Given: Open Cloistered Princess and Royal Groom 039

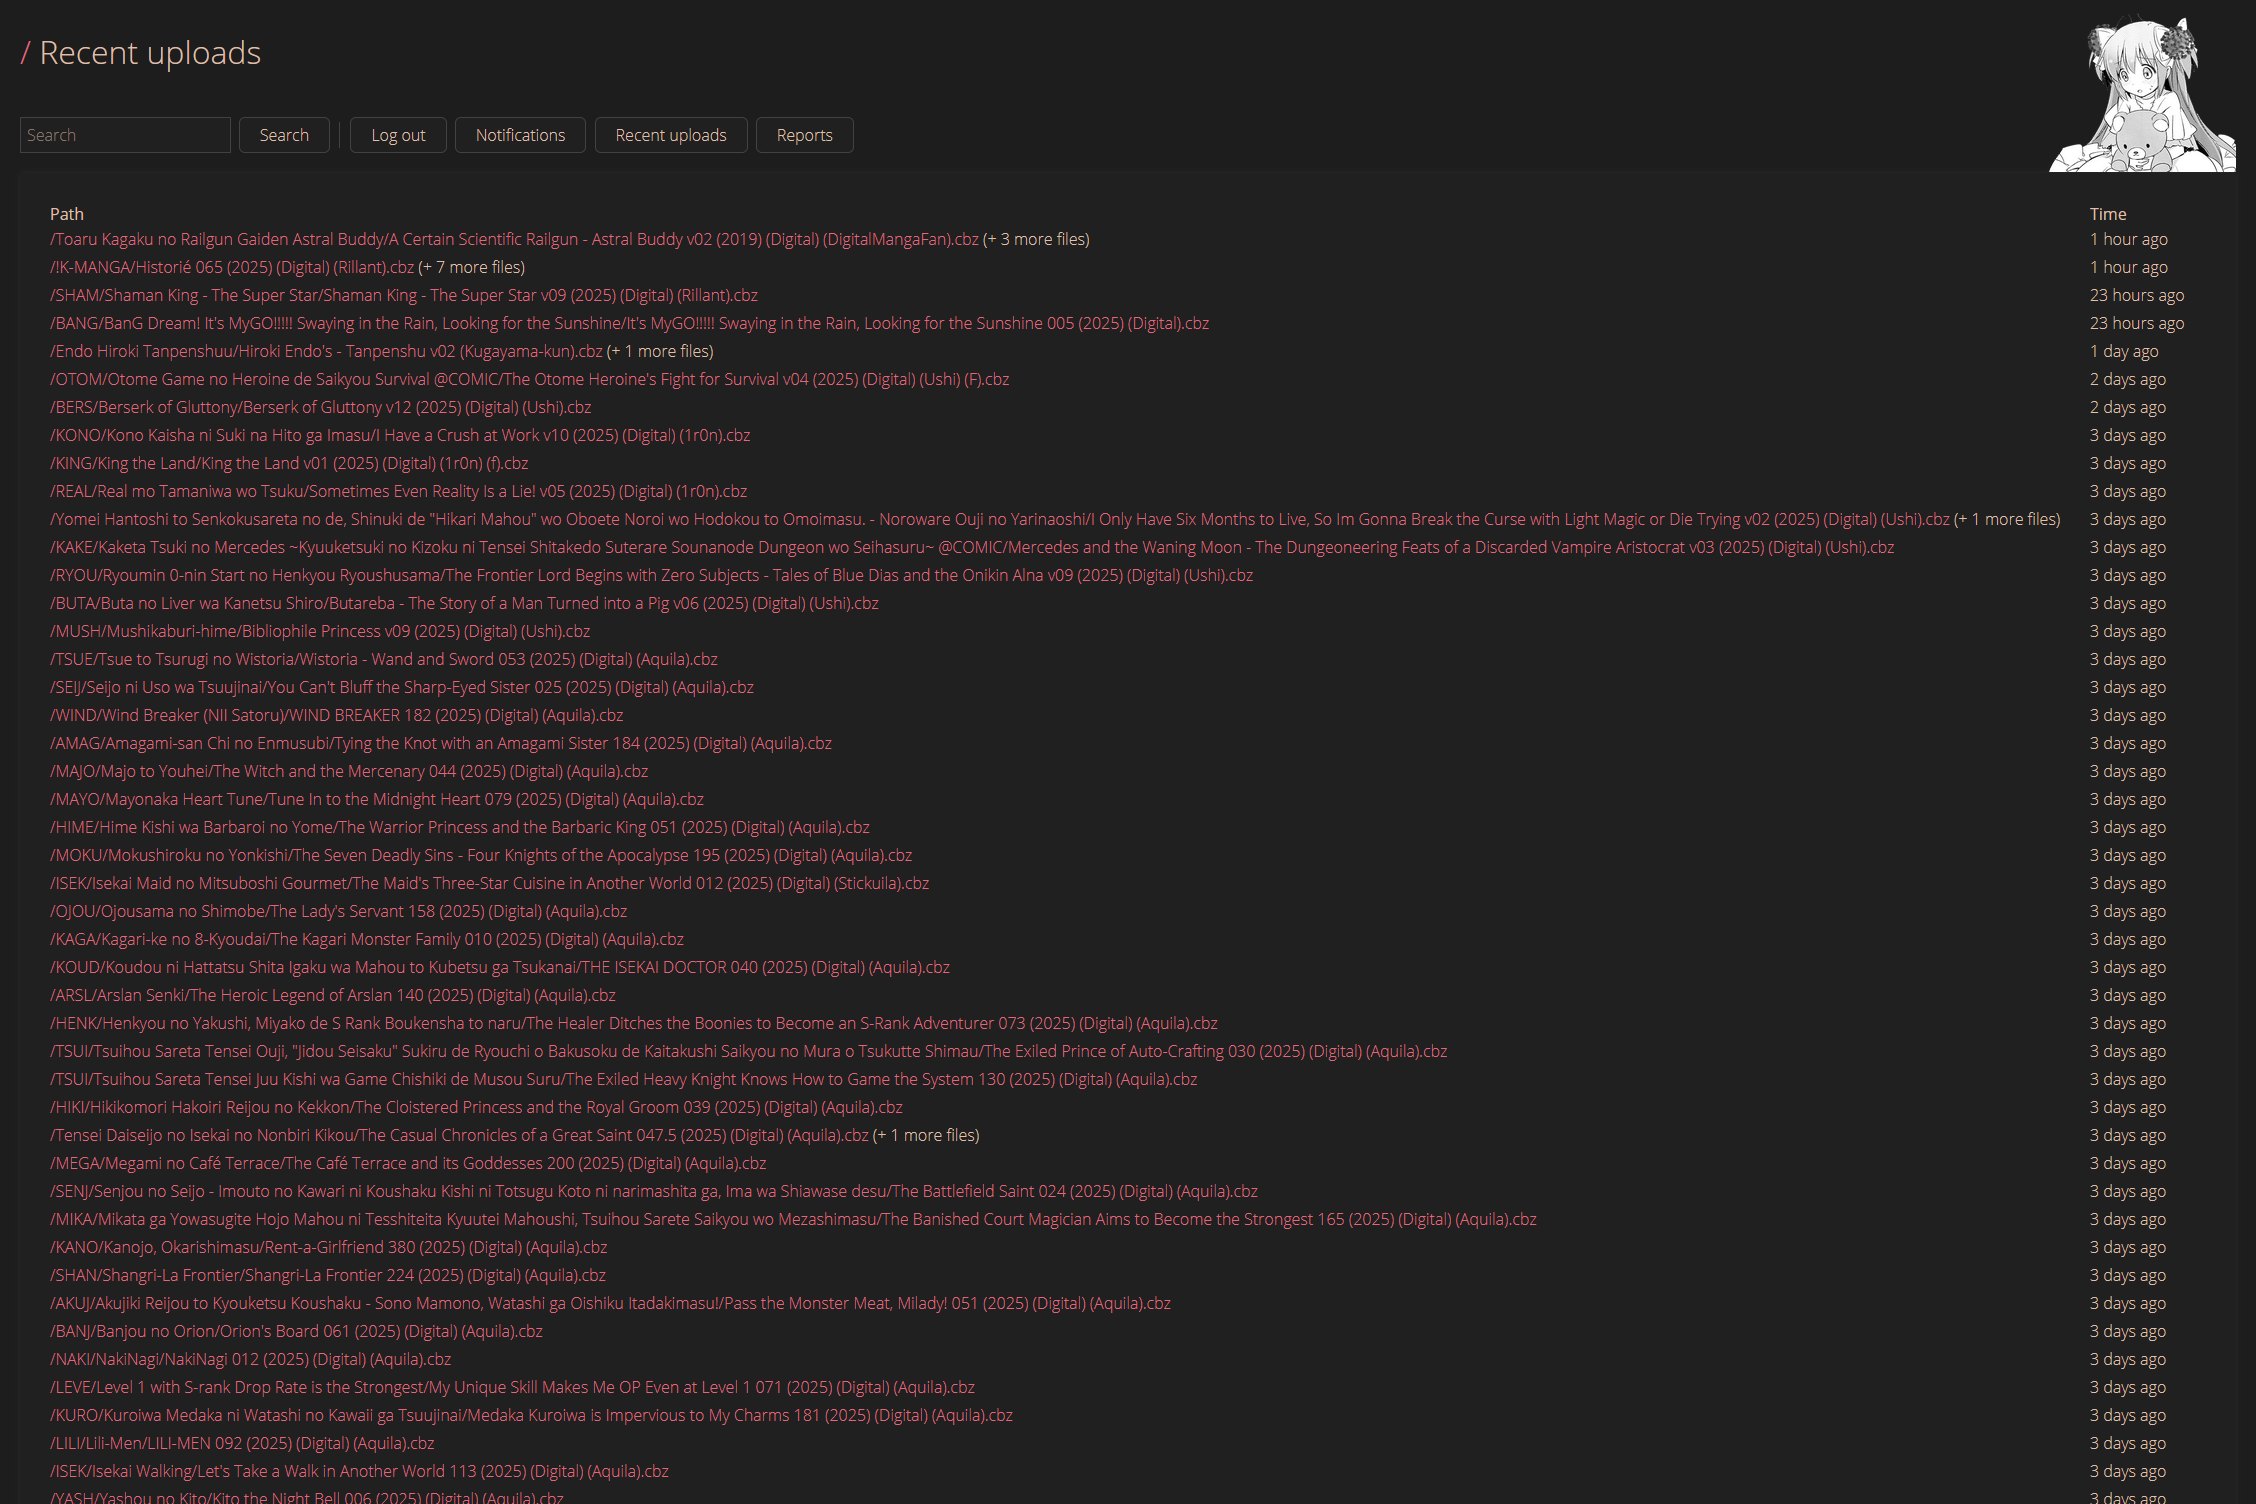Looking at the screenshot, I should pos(477,1107).
